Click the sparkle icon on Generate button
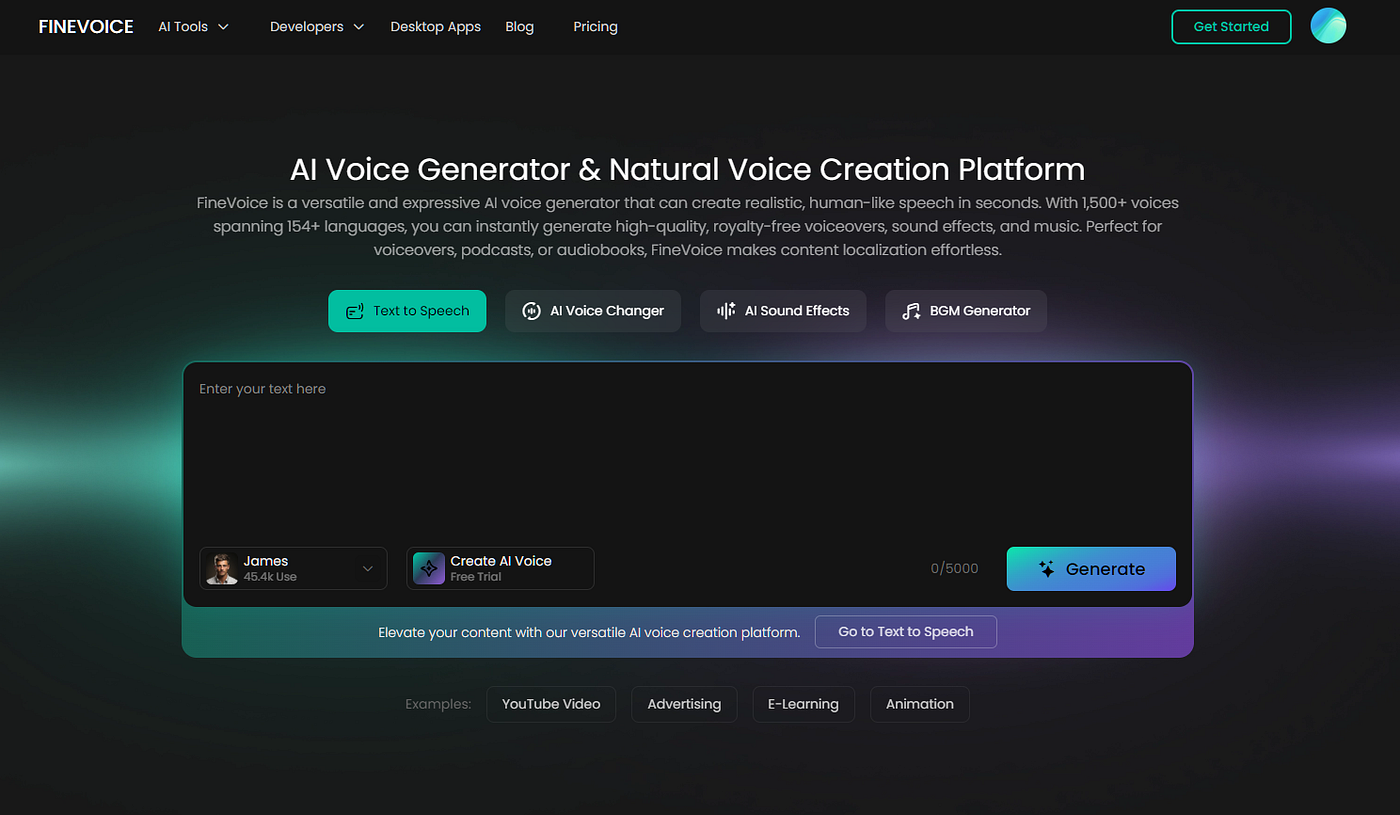Screen dimensions: 1400x815 click(x=1047, y=569)
